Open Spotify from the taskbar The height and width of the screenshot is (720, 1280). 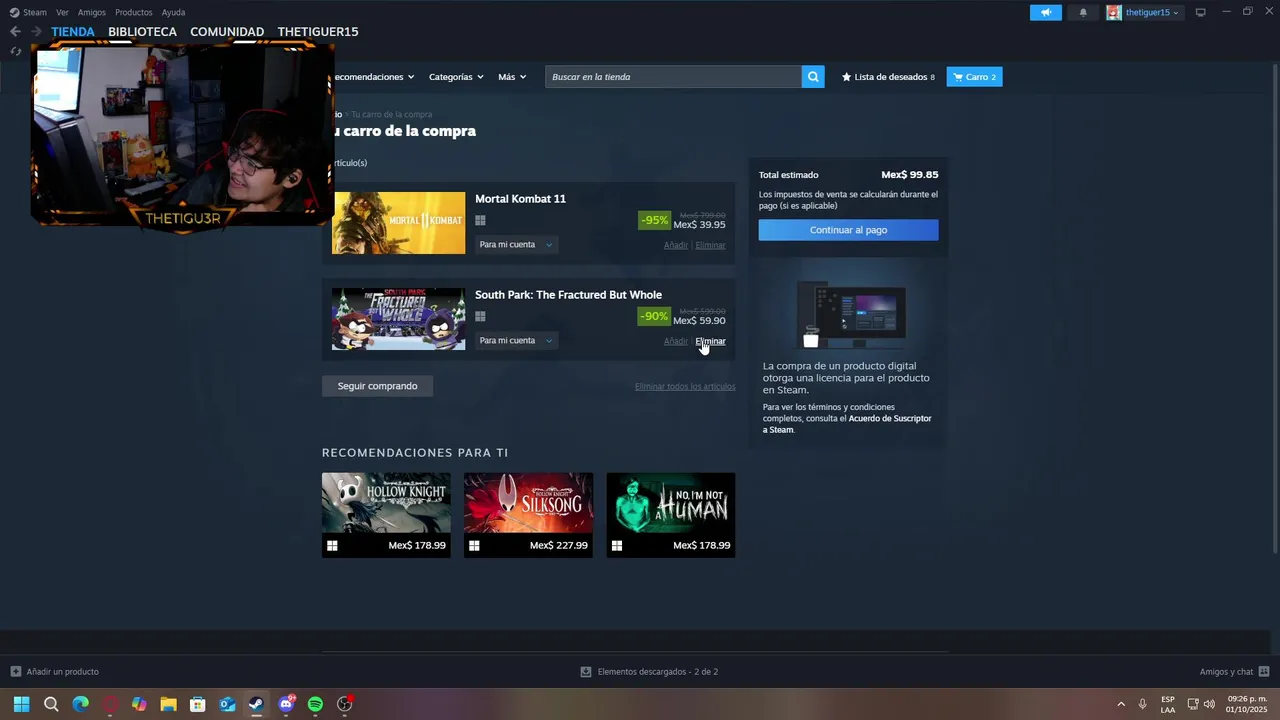tap(315, 704)
